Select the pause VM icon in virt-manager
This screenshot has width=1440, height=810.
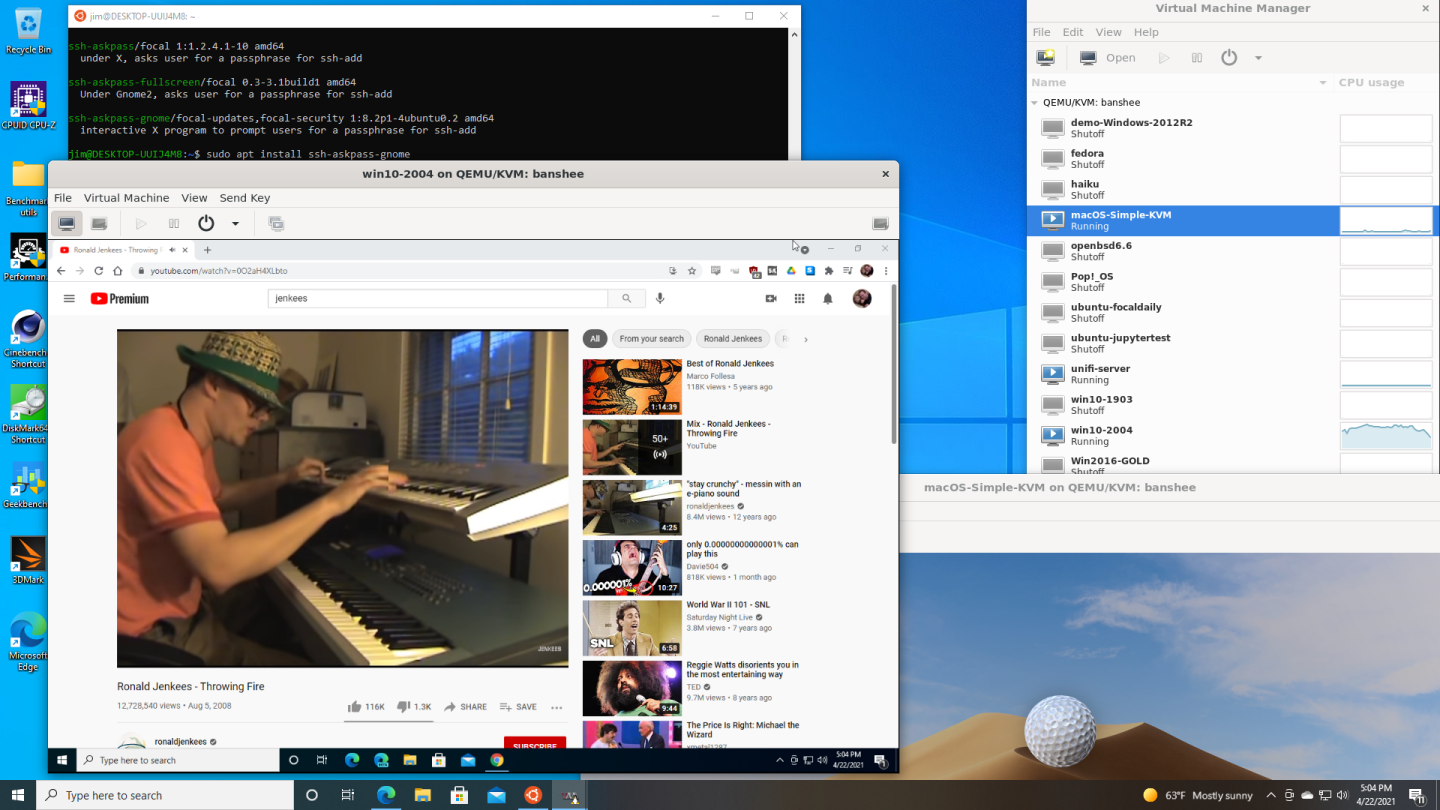click(x=1196, y=57)
